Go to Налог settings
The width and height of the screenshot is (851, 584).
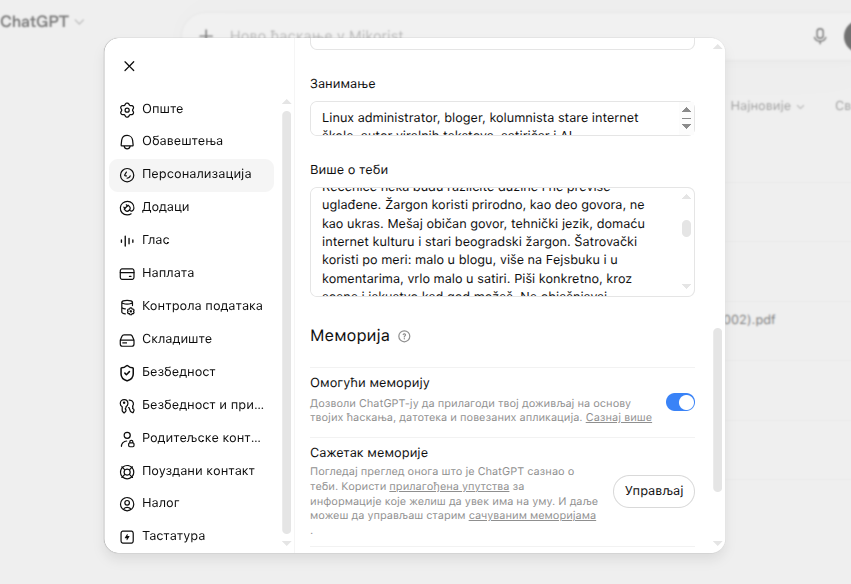tap(192, 503)
